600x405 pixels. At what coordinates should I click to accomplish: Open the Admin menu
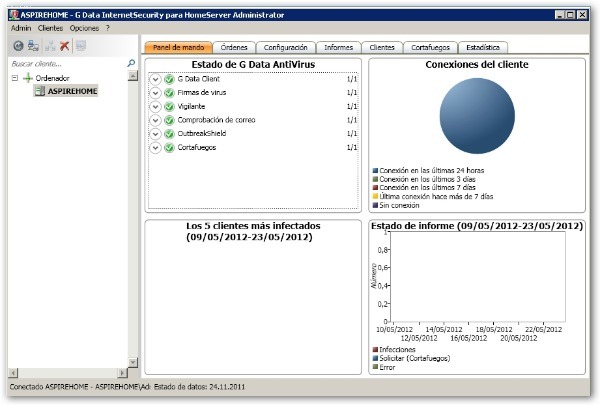[x=21, y=28]
